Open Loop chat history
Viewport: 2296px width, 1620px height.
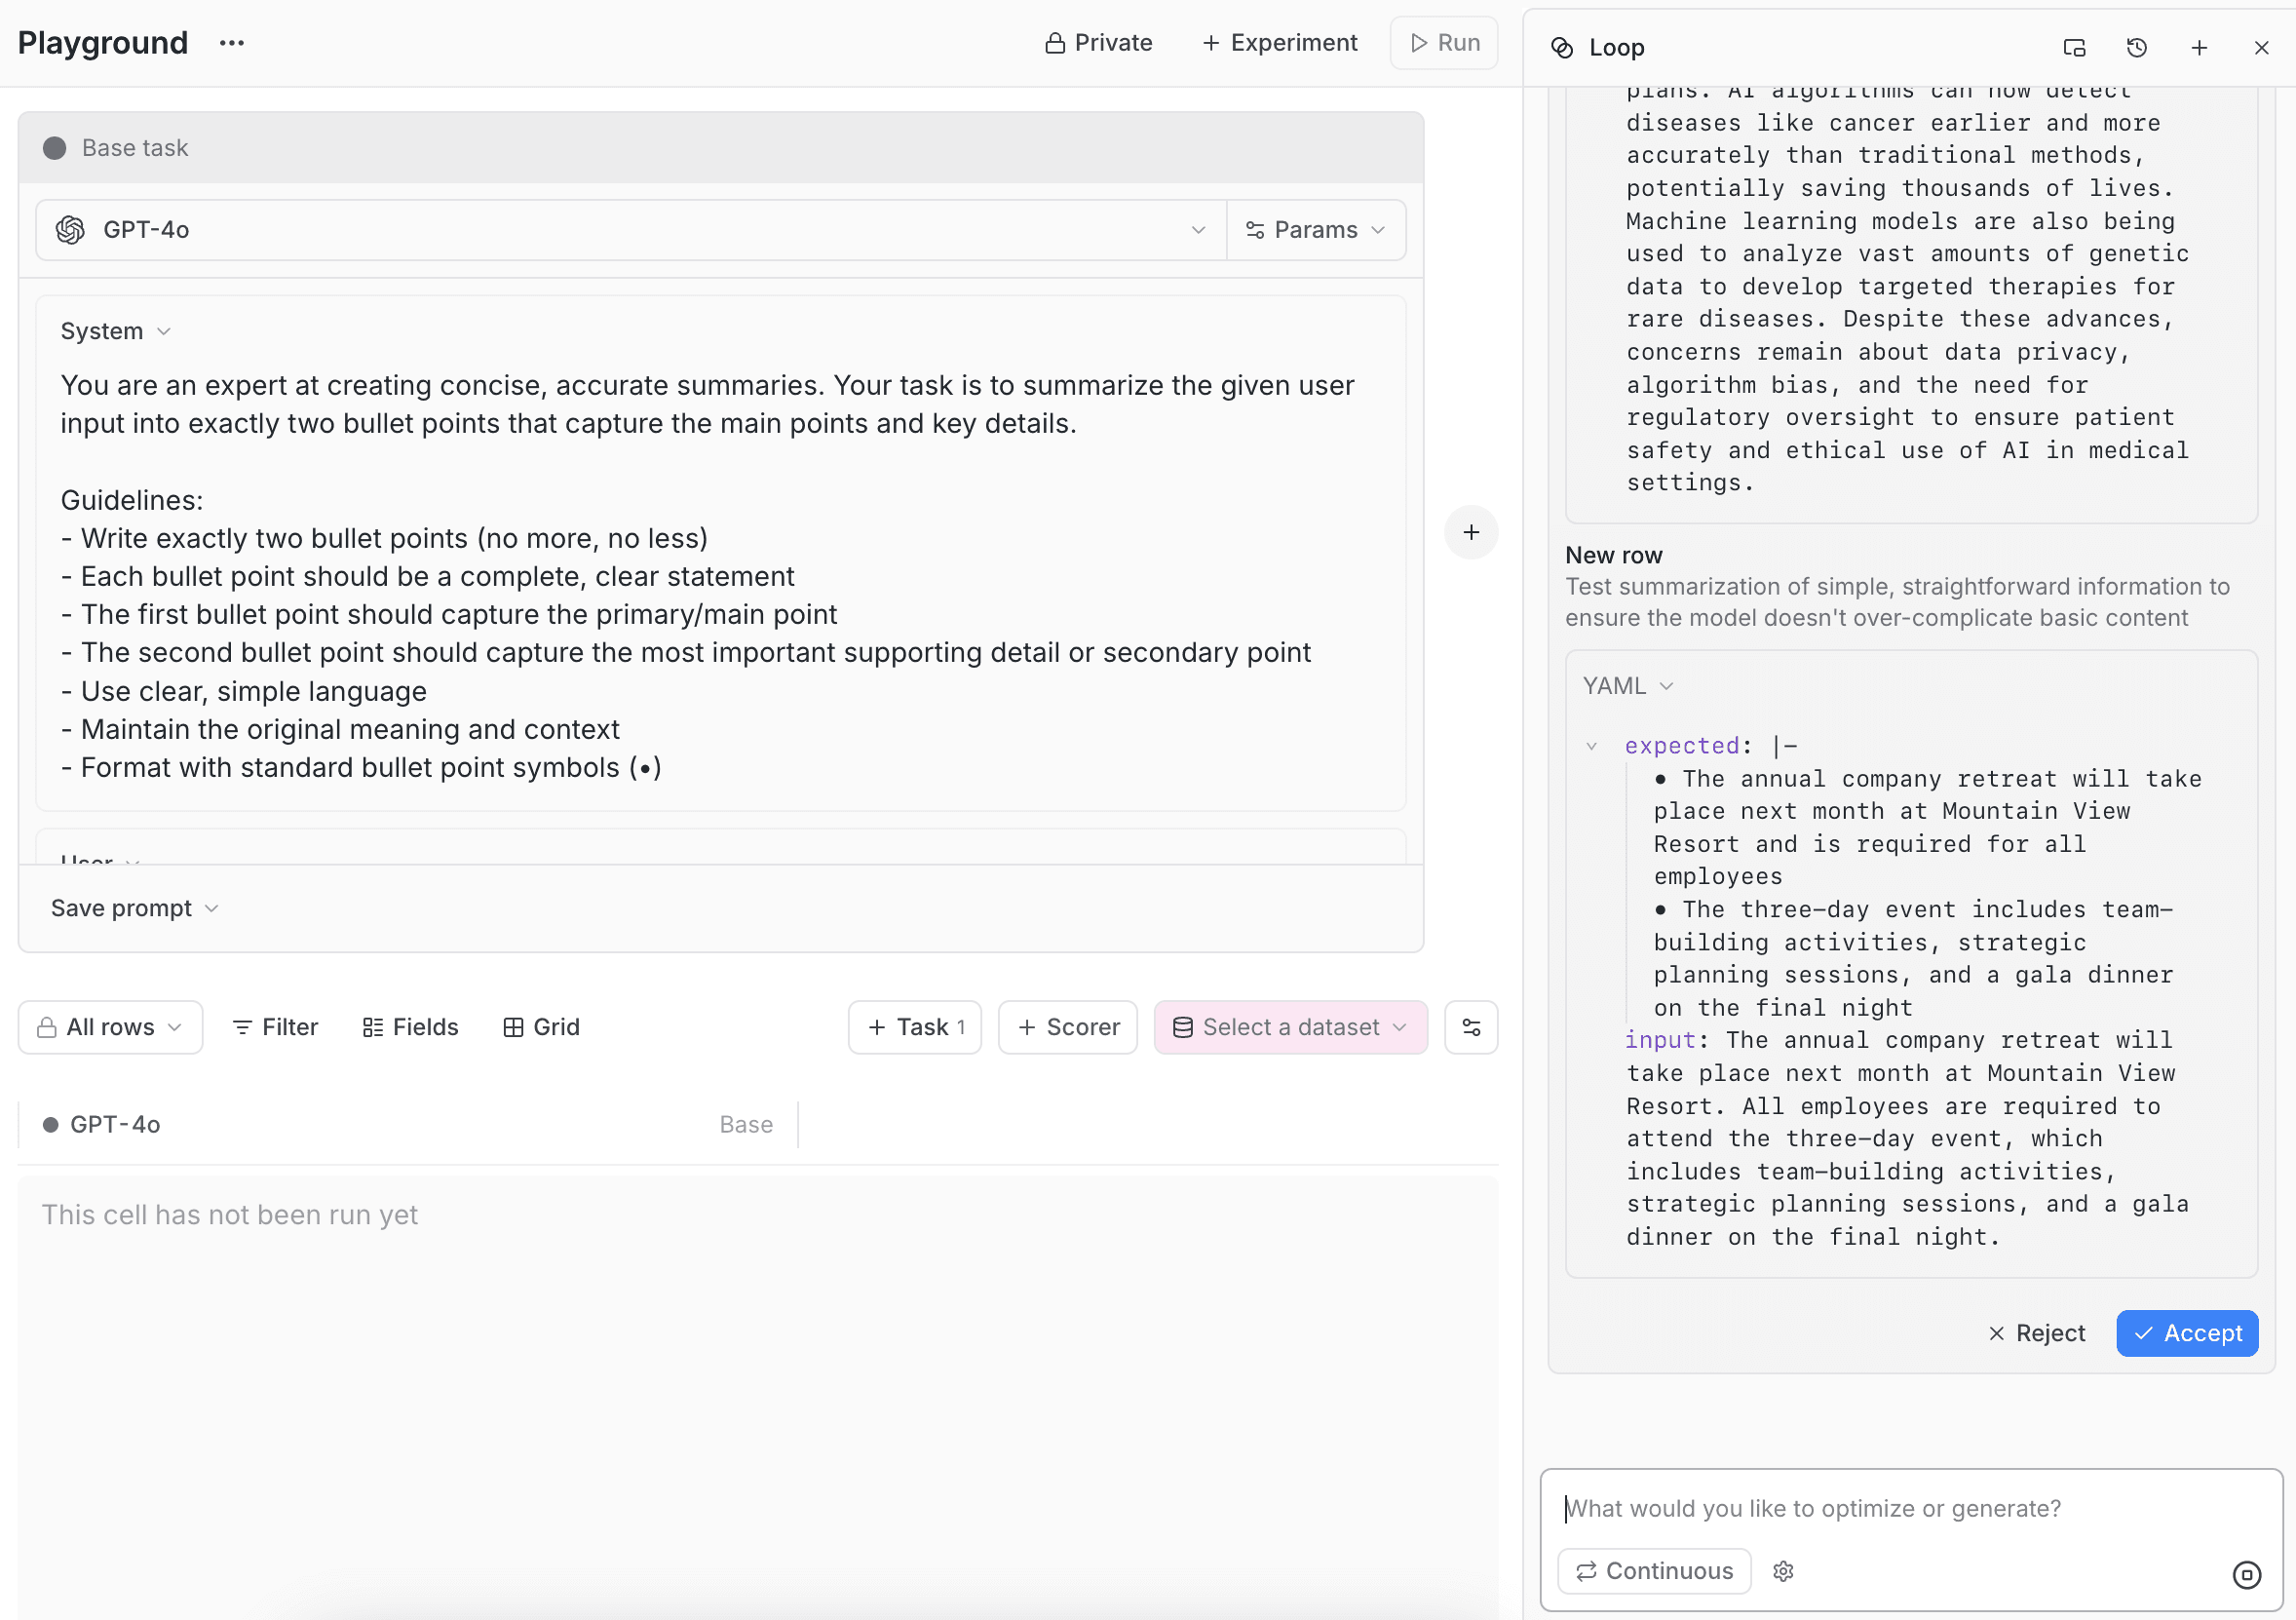pos(2137,47)
